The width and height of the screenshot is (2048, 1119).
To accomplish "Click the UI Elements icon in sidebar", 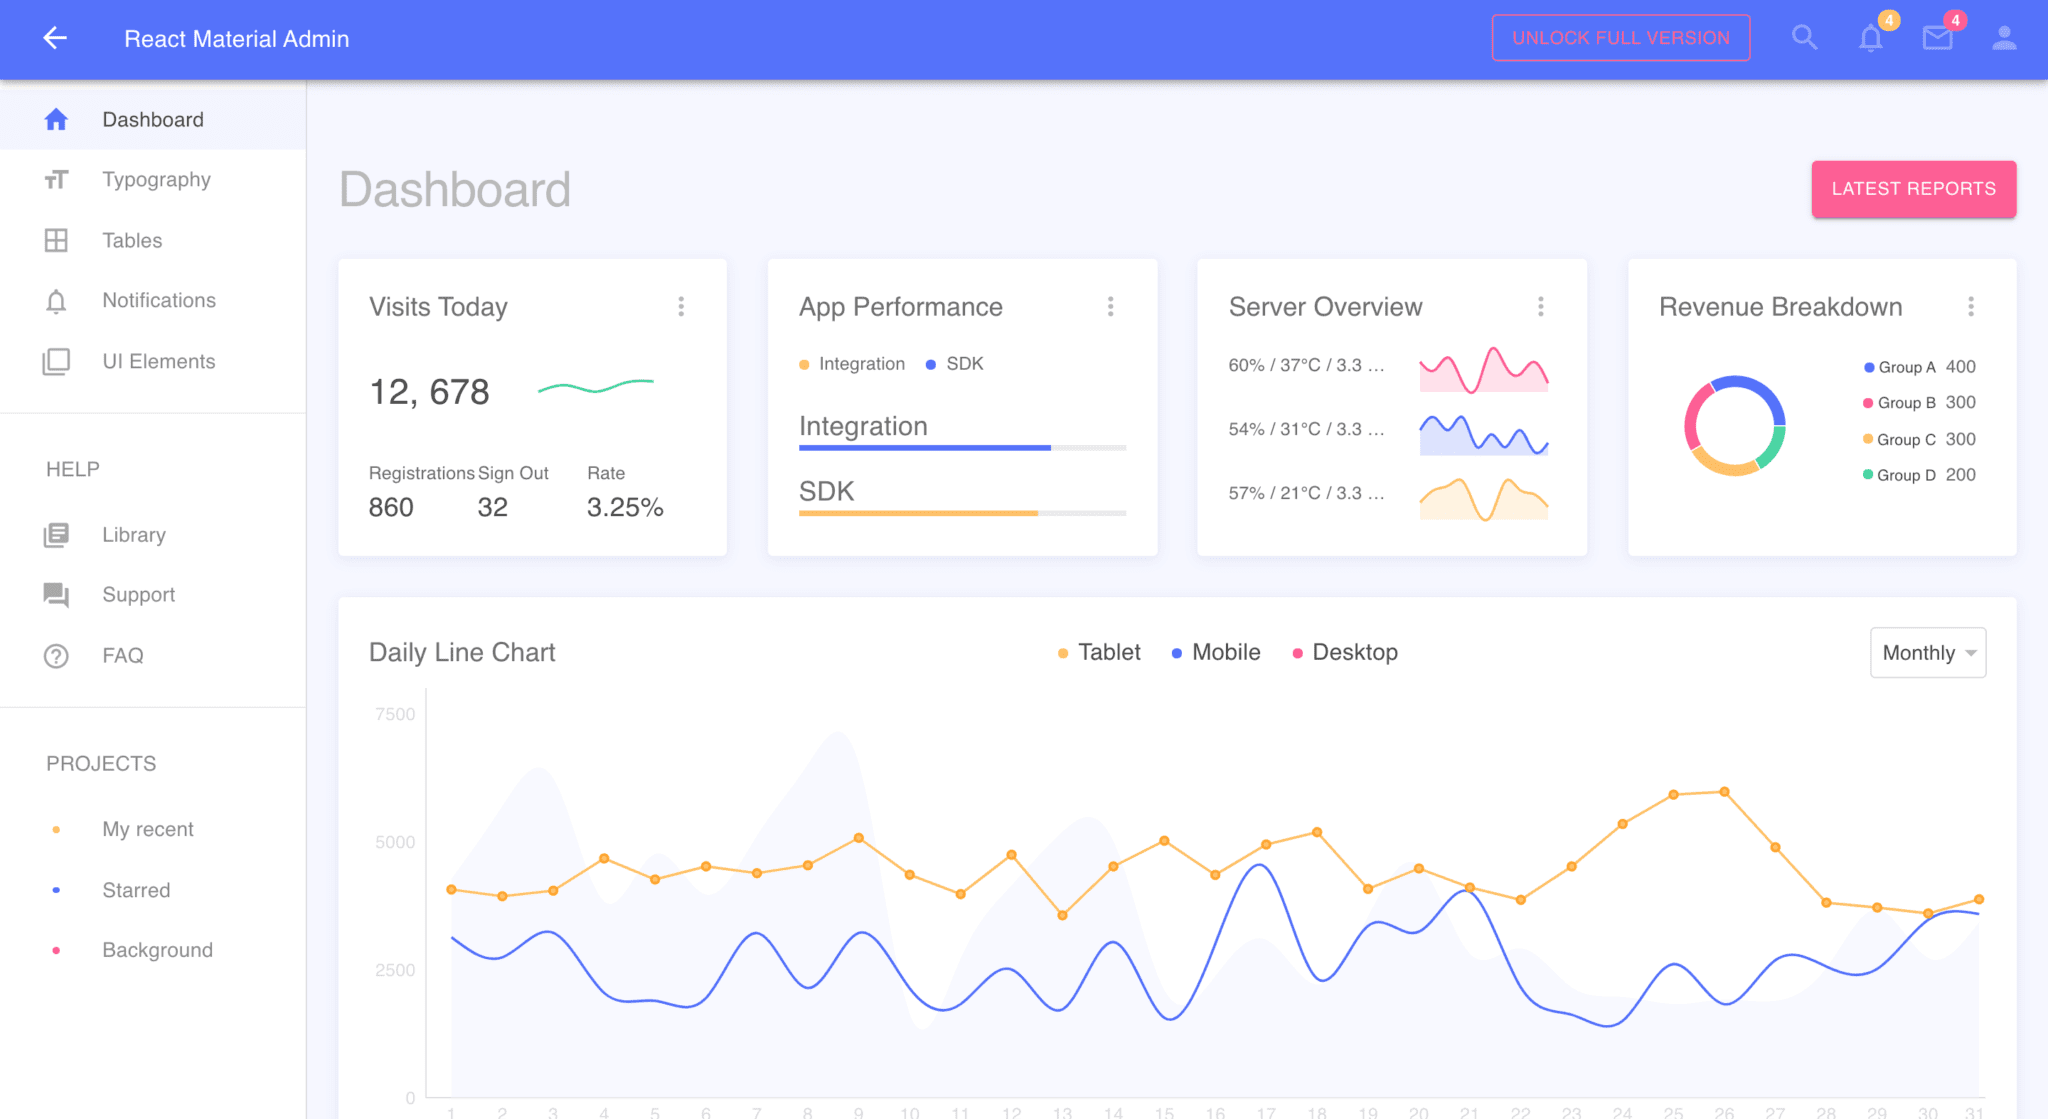I will coord(56,361).
